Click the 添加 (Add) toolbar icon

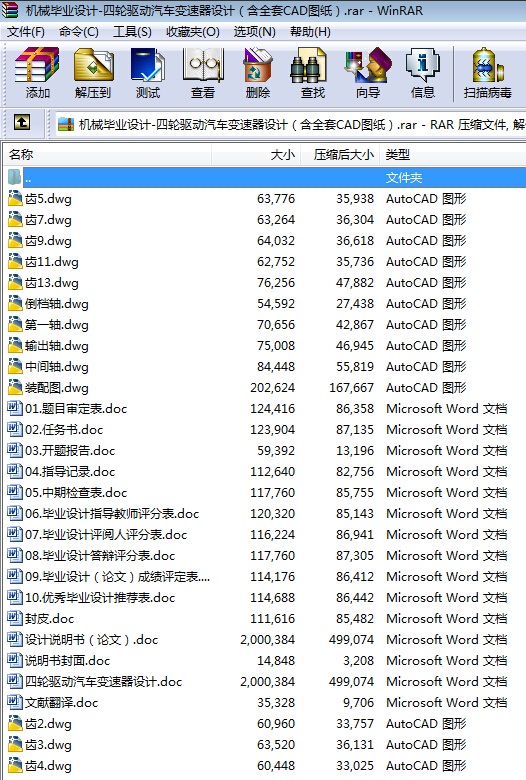point(37,65)
